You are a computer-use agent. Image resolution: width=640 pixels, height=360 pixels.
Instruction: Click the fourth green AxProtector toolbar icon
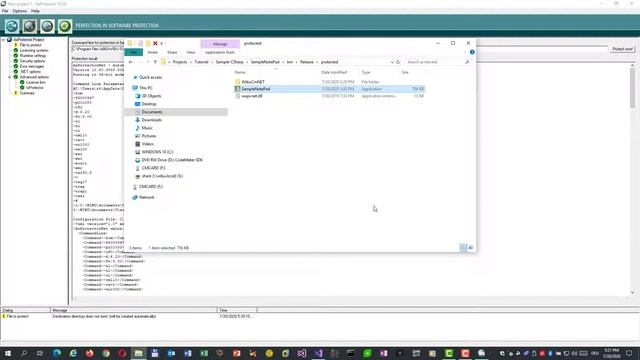tap(64, 26)
